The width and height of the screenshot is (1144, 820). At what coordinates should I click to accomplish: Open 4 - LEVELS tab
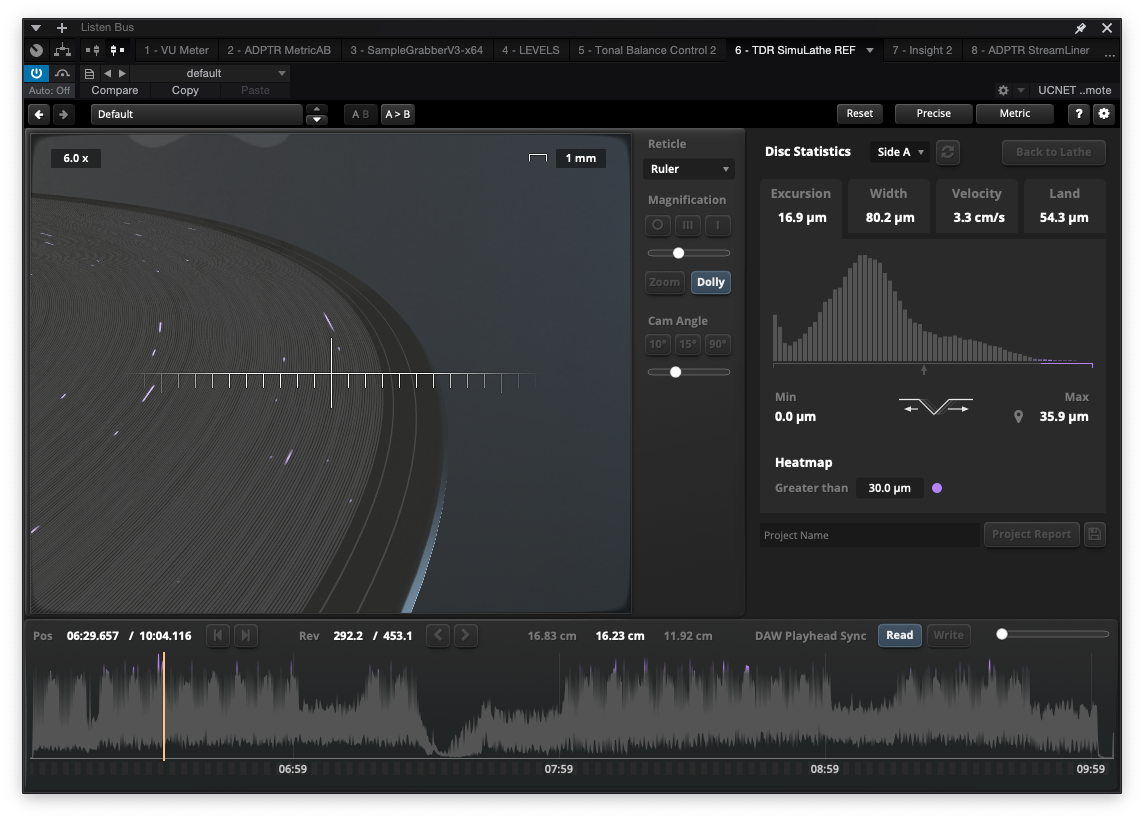tap(530, 50)
